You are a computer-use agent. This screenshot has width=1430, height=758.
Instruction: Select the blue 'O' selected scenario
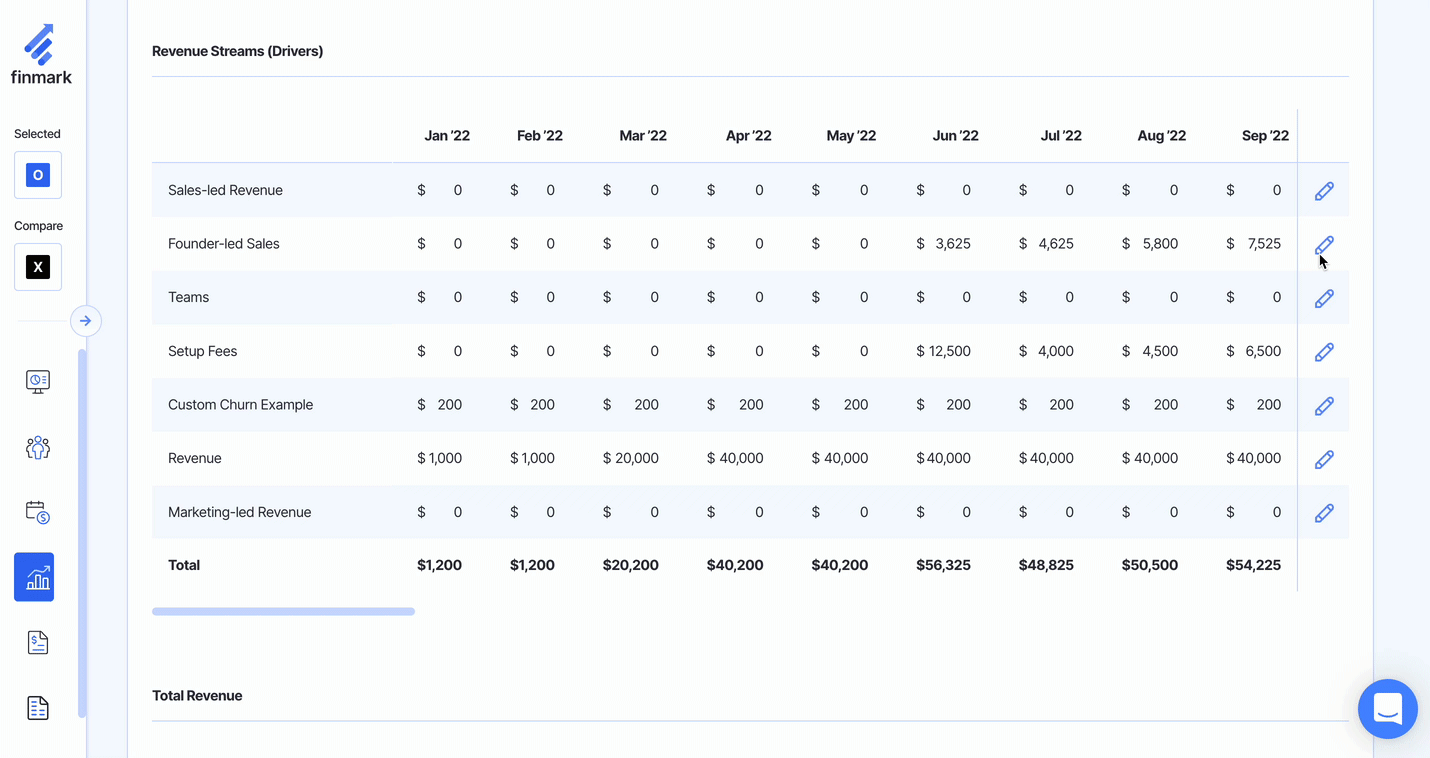[x=38, y=175]
